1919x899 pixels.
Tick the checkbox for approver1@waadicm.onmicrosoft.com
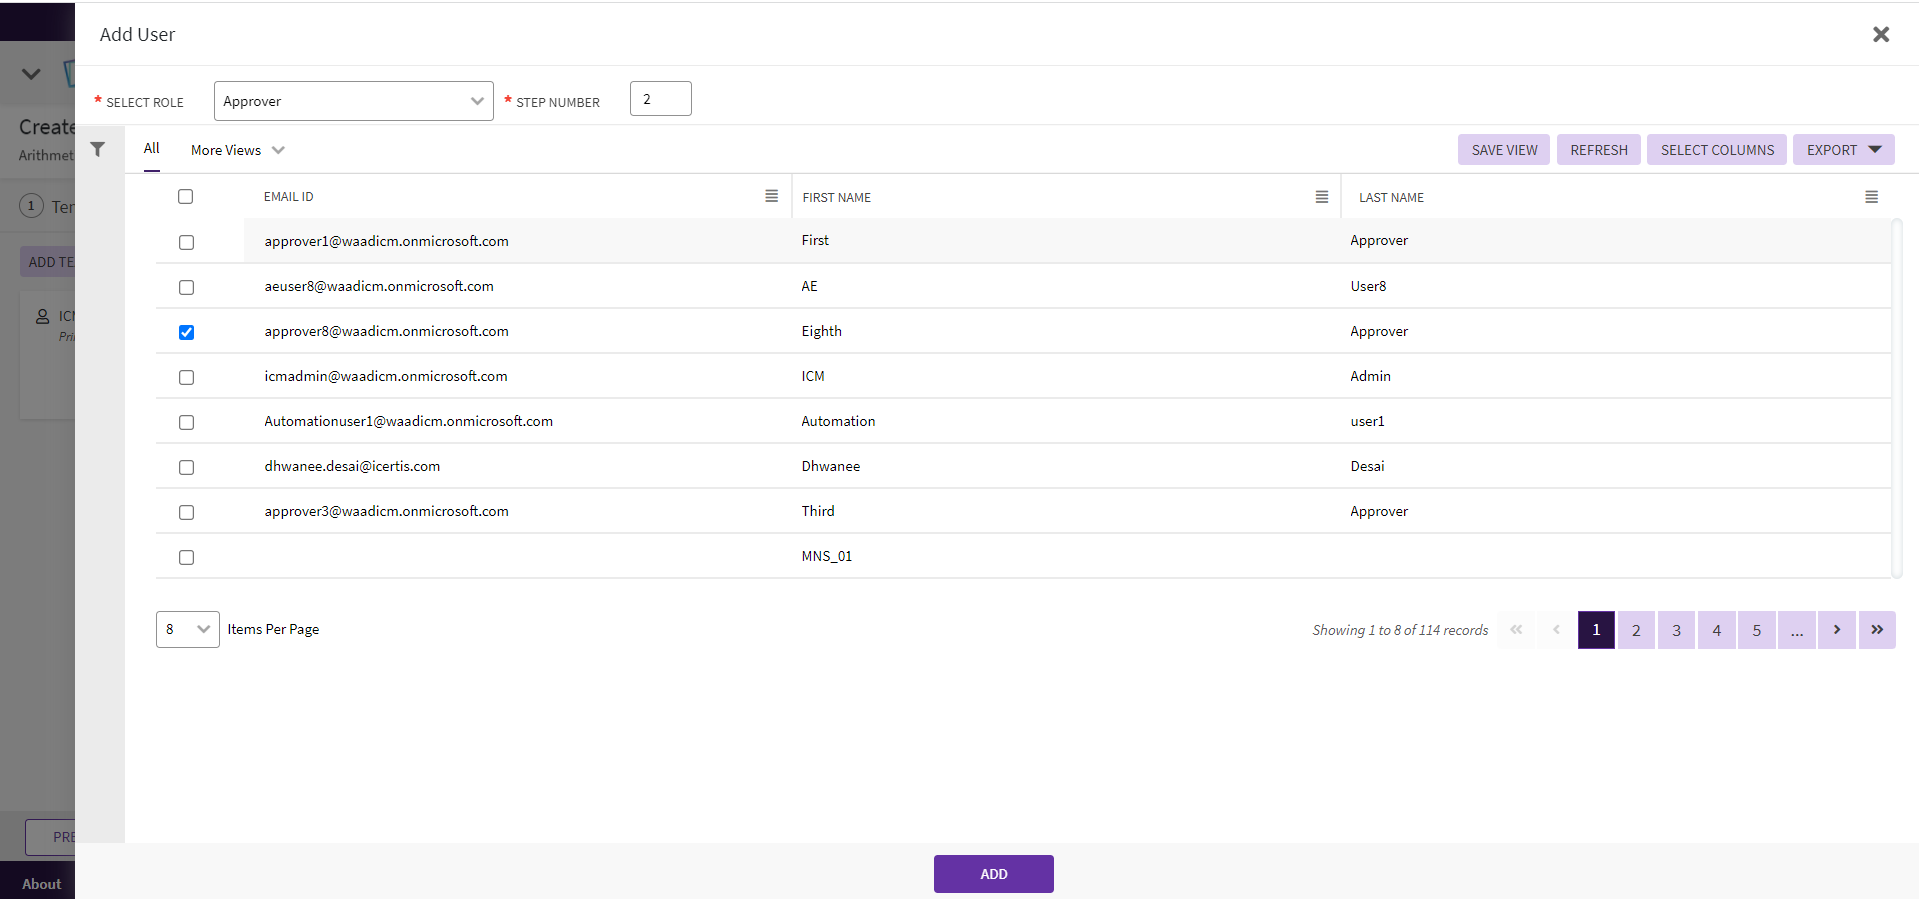[186, 242]
